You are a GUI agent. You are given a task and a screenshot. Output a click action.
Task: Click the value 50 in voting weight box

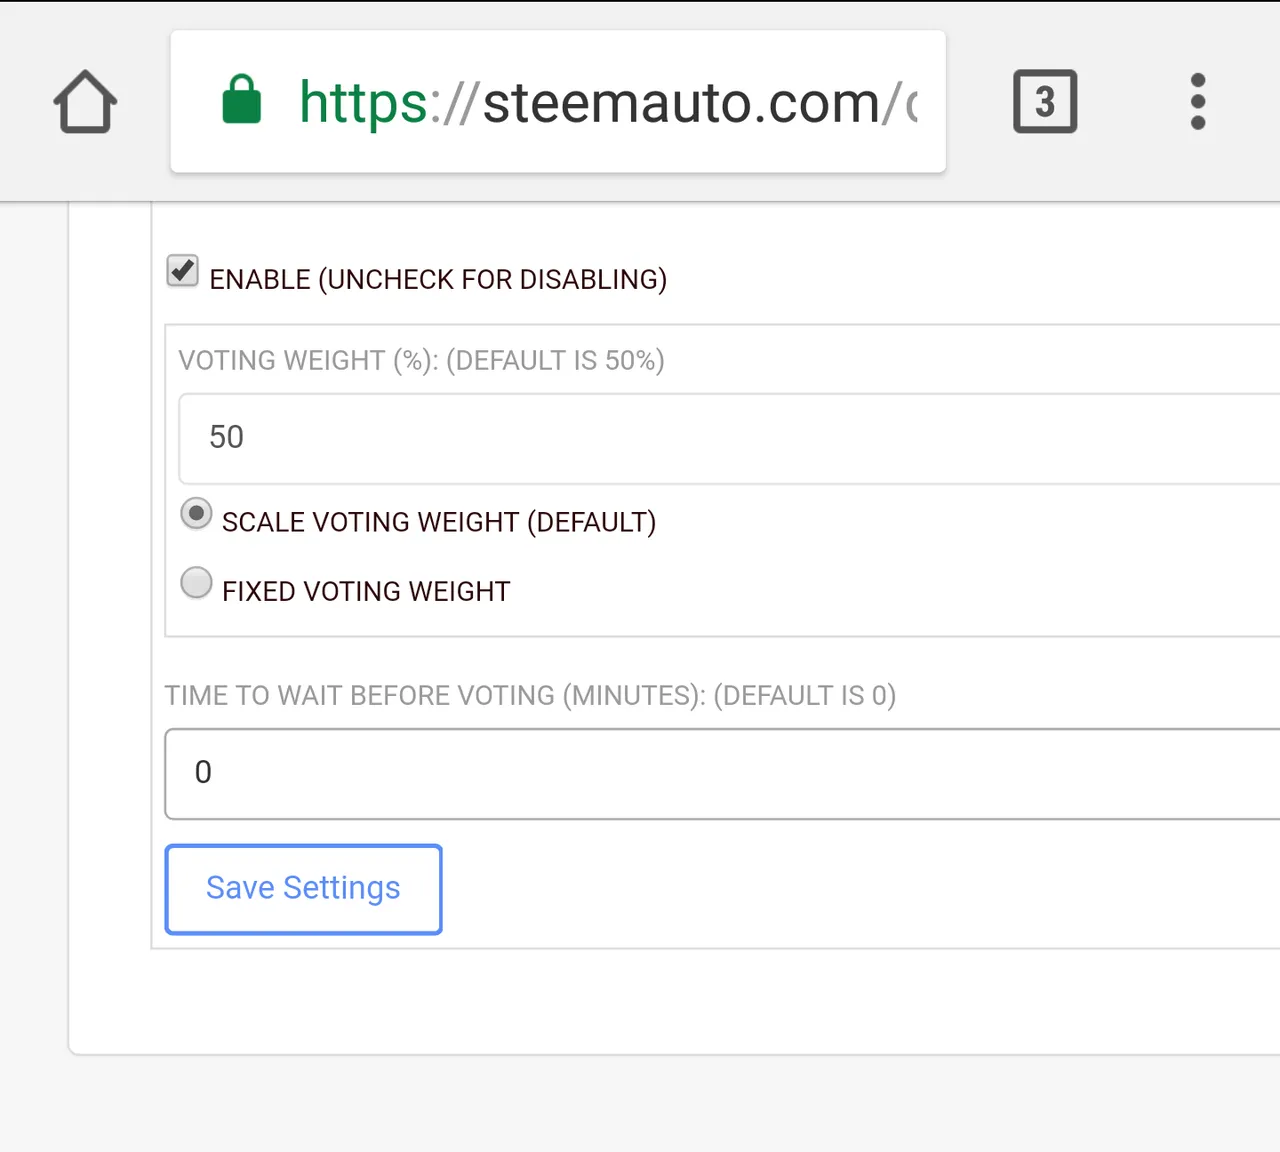[x=226, y=437]
